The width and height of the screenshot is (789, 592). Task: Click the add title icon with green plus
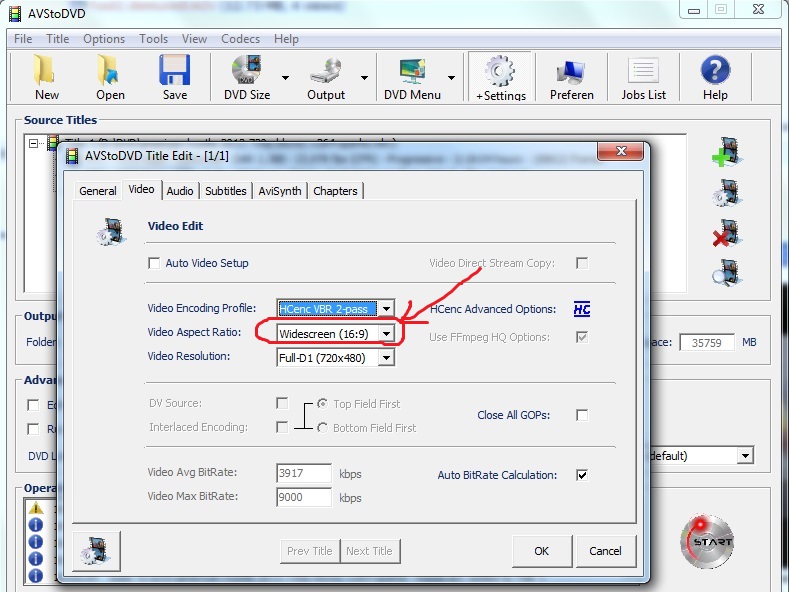[727, 152]
